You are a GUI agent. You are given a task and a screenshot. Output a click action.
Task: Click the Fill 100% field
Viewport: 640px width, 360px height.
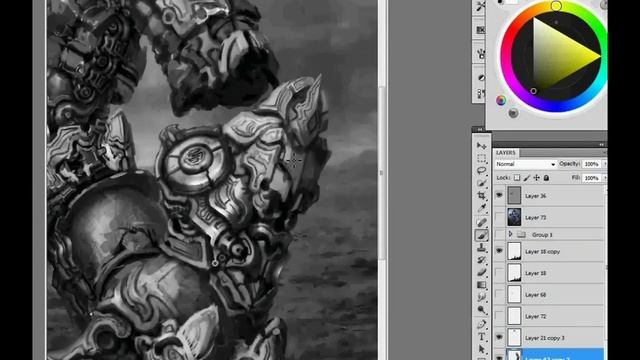tap(591, 178)
